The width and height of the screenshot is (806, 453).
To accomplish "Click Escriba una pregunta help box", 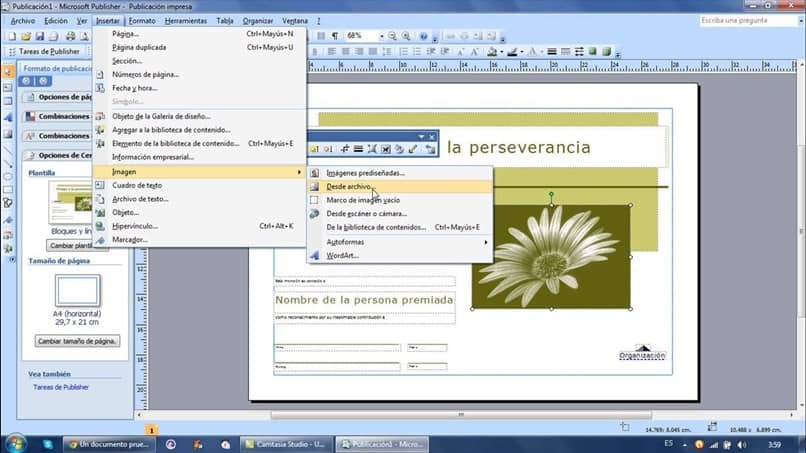I will (x=748, y=21).
